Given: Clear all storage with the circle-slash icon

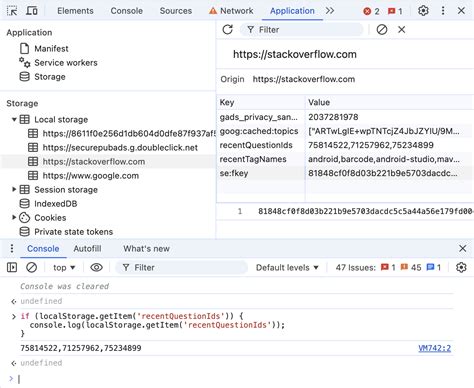Looking at the screenshot, I should pyautogui.click(x=382, y=30).
